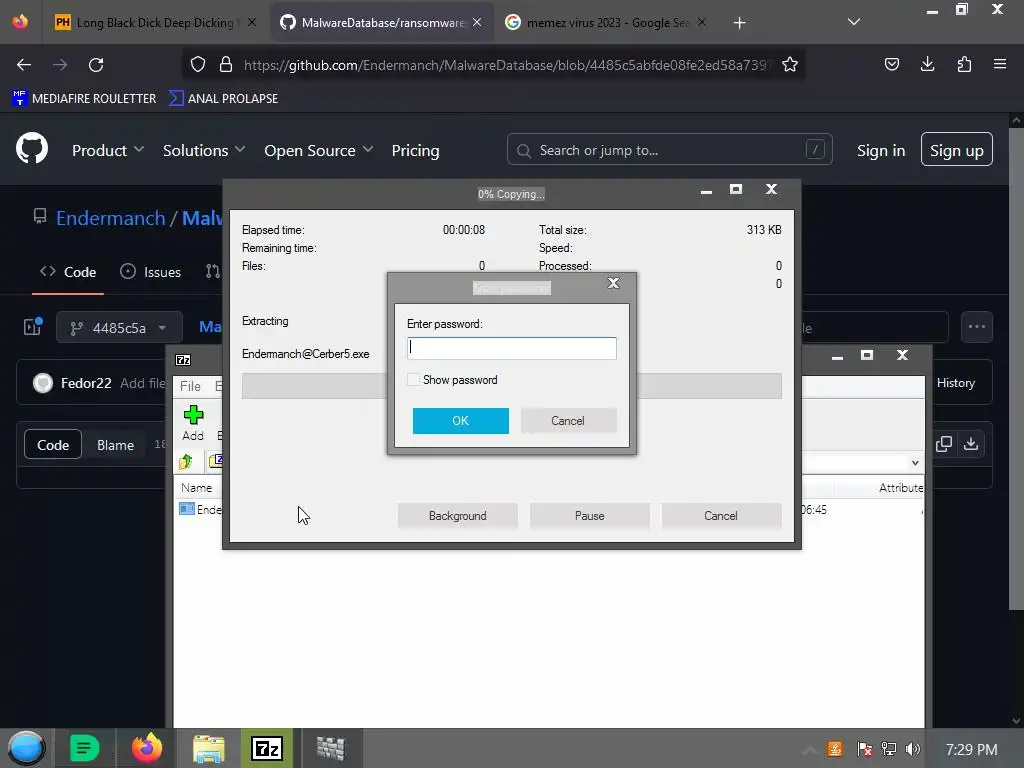
Task: Open Firefox downloads panel
Action: pos(927,64)
